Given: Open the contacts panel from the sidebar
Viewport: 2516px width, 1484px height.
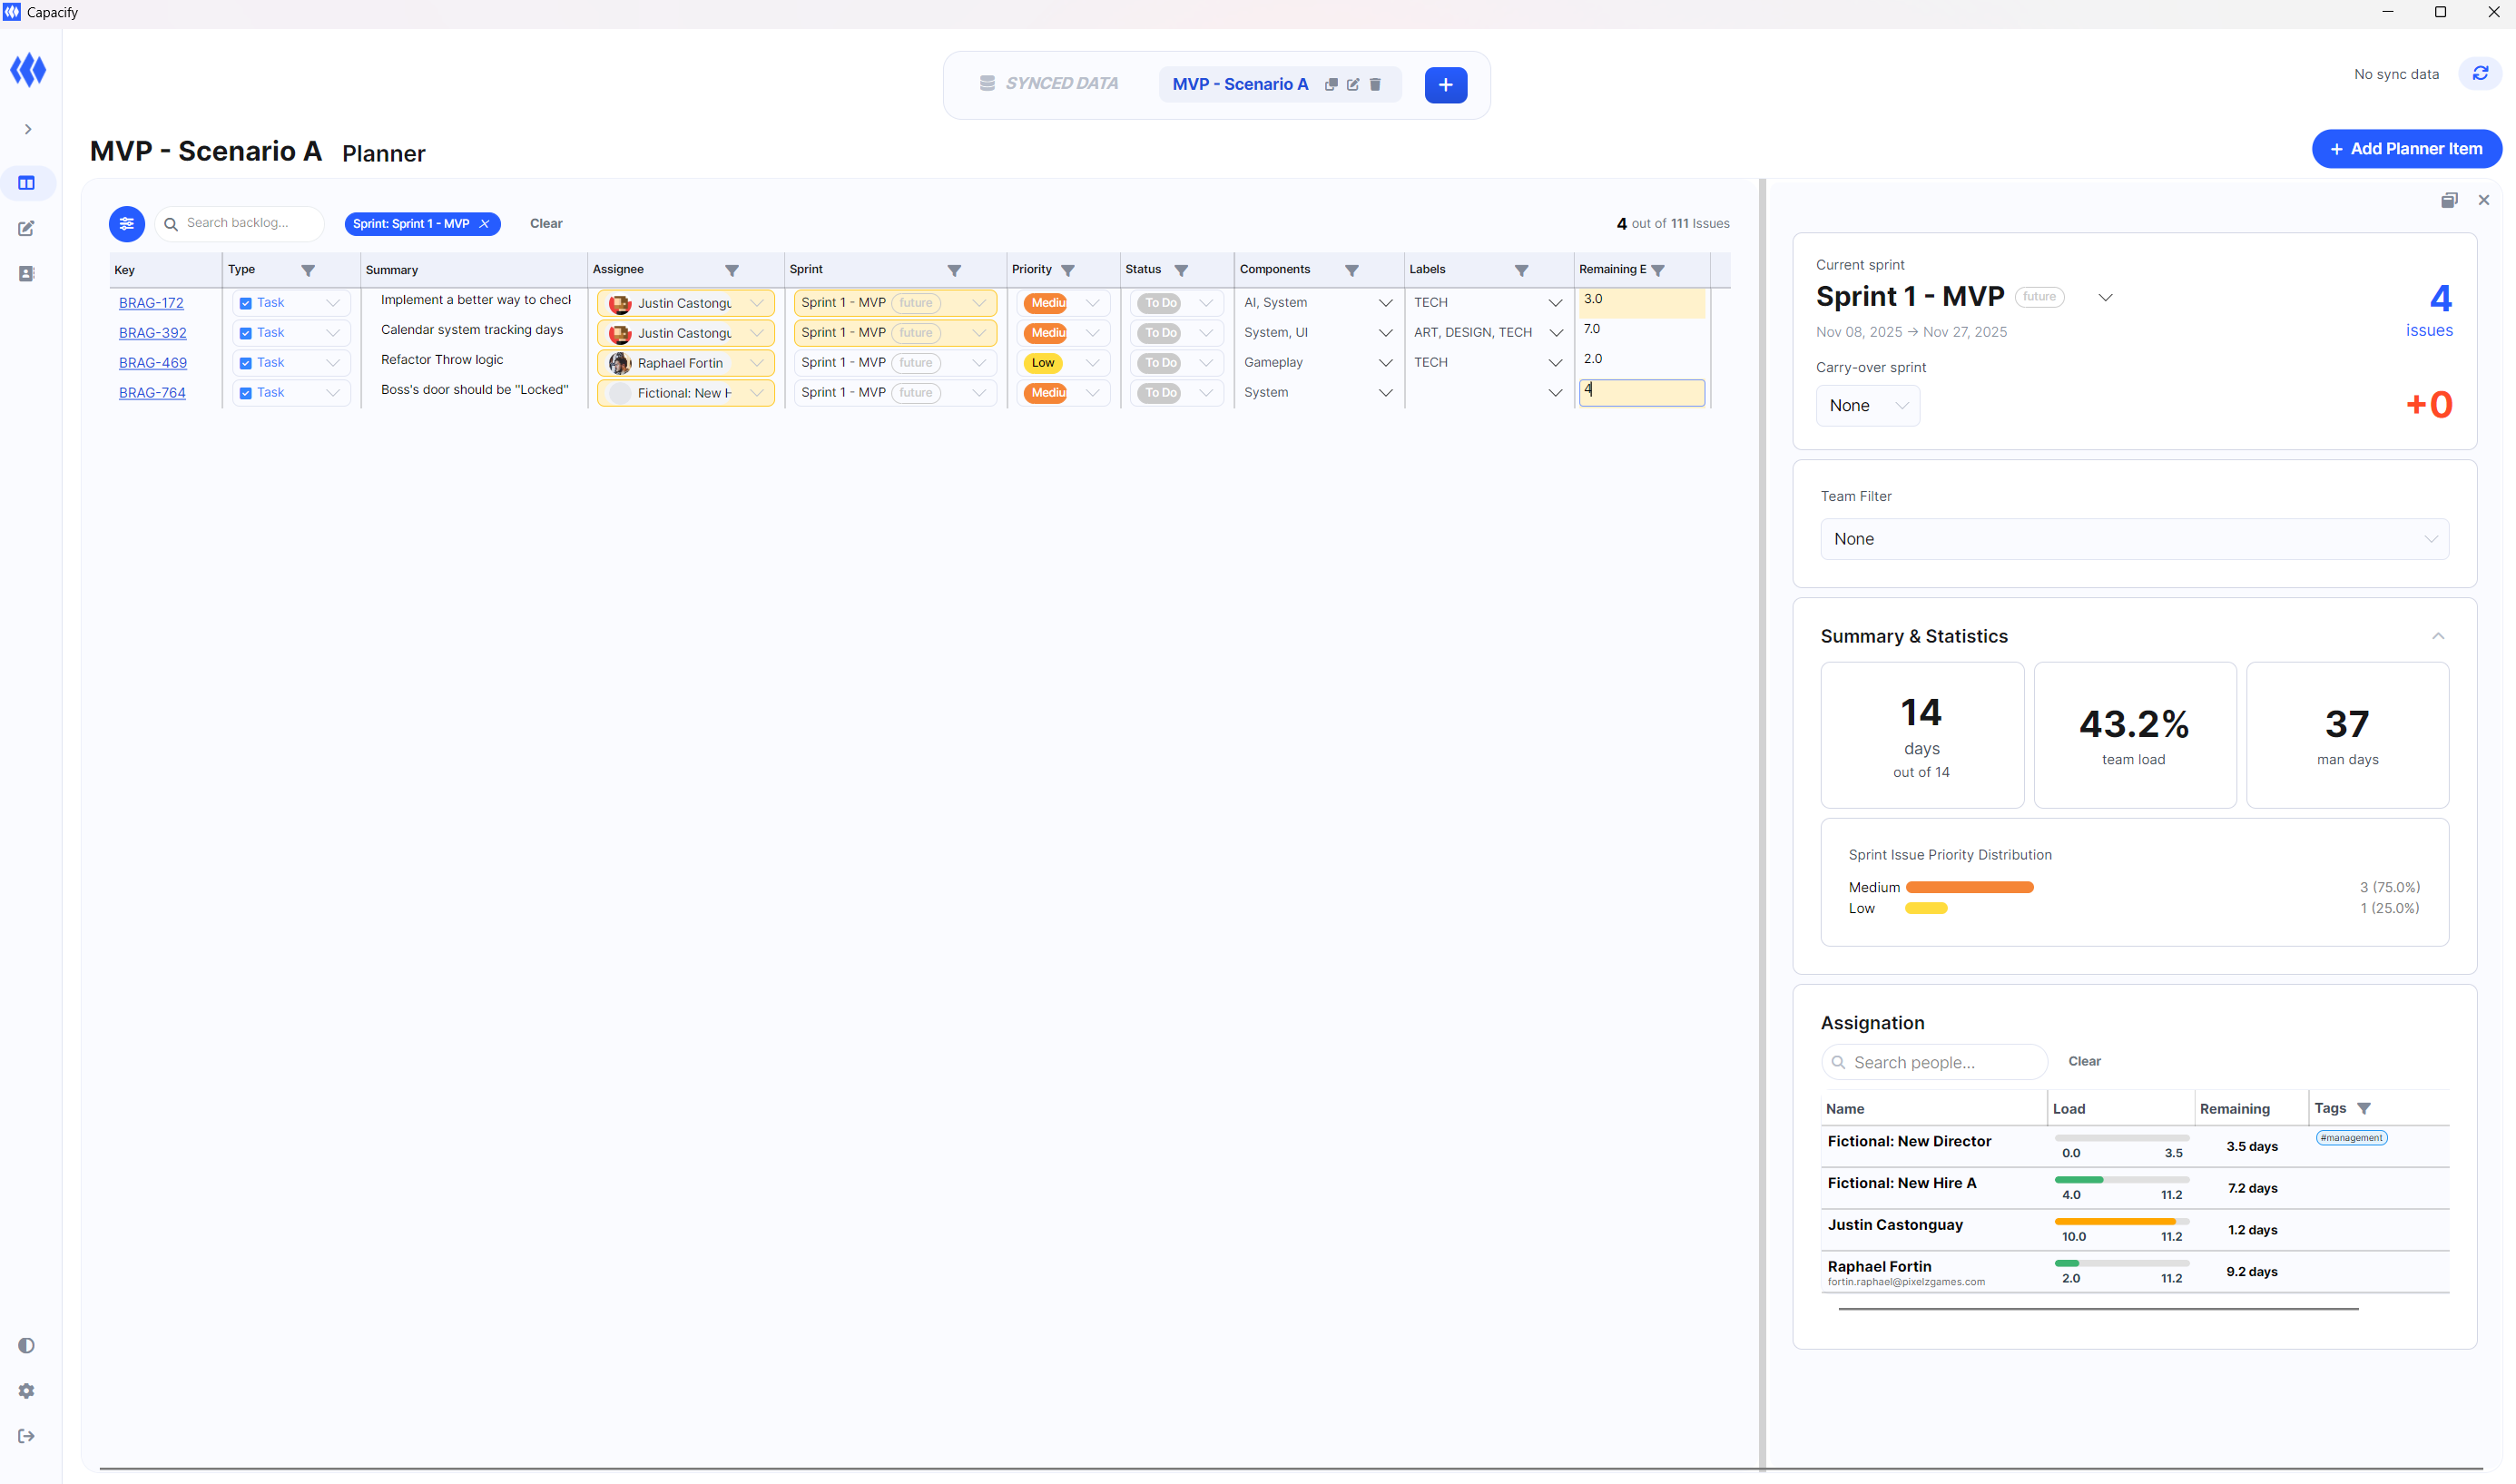Looking at the screenshot, I should point(26,273).
